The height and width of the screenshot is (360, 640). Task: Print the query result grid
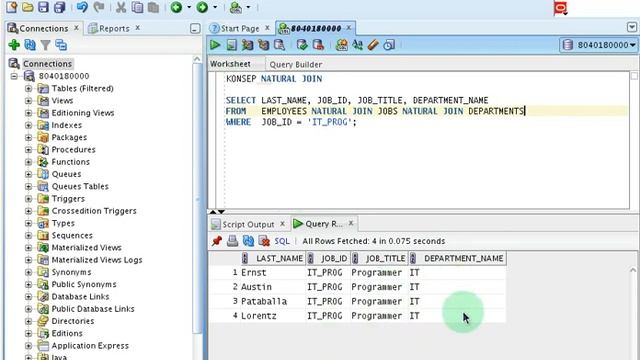pos(232,241)
